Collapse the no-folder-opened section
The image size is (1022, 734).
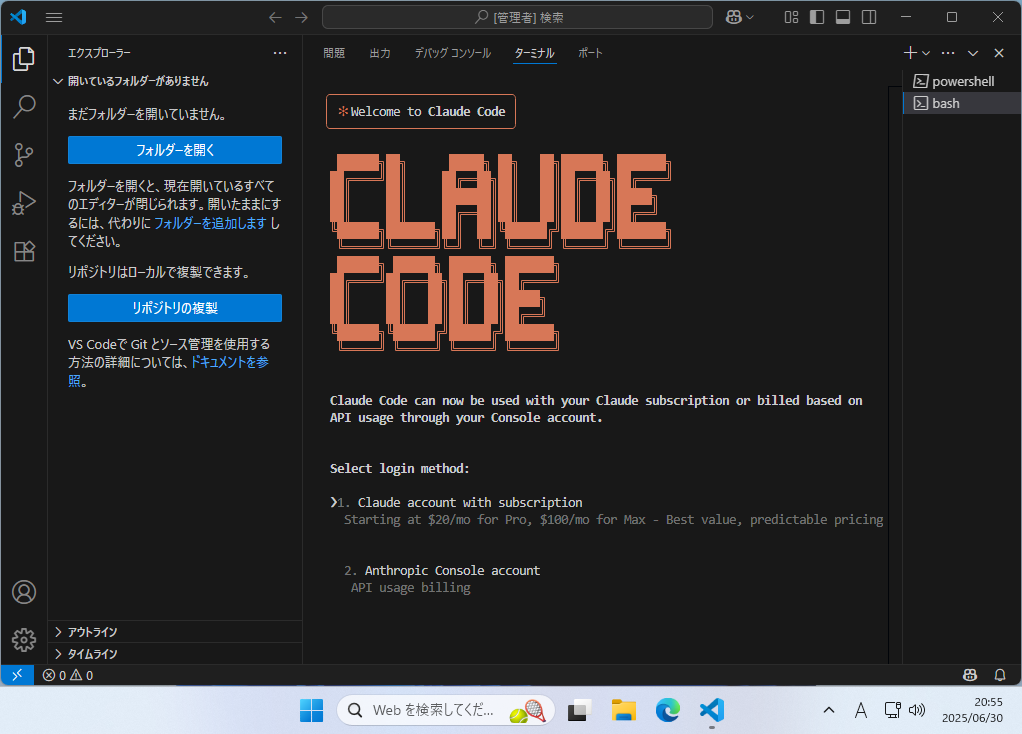point(175,81)
